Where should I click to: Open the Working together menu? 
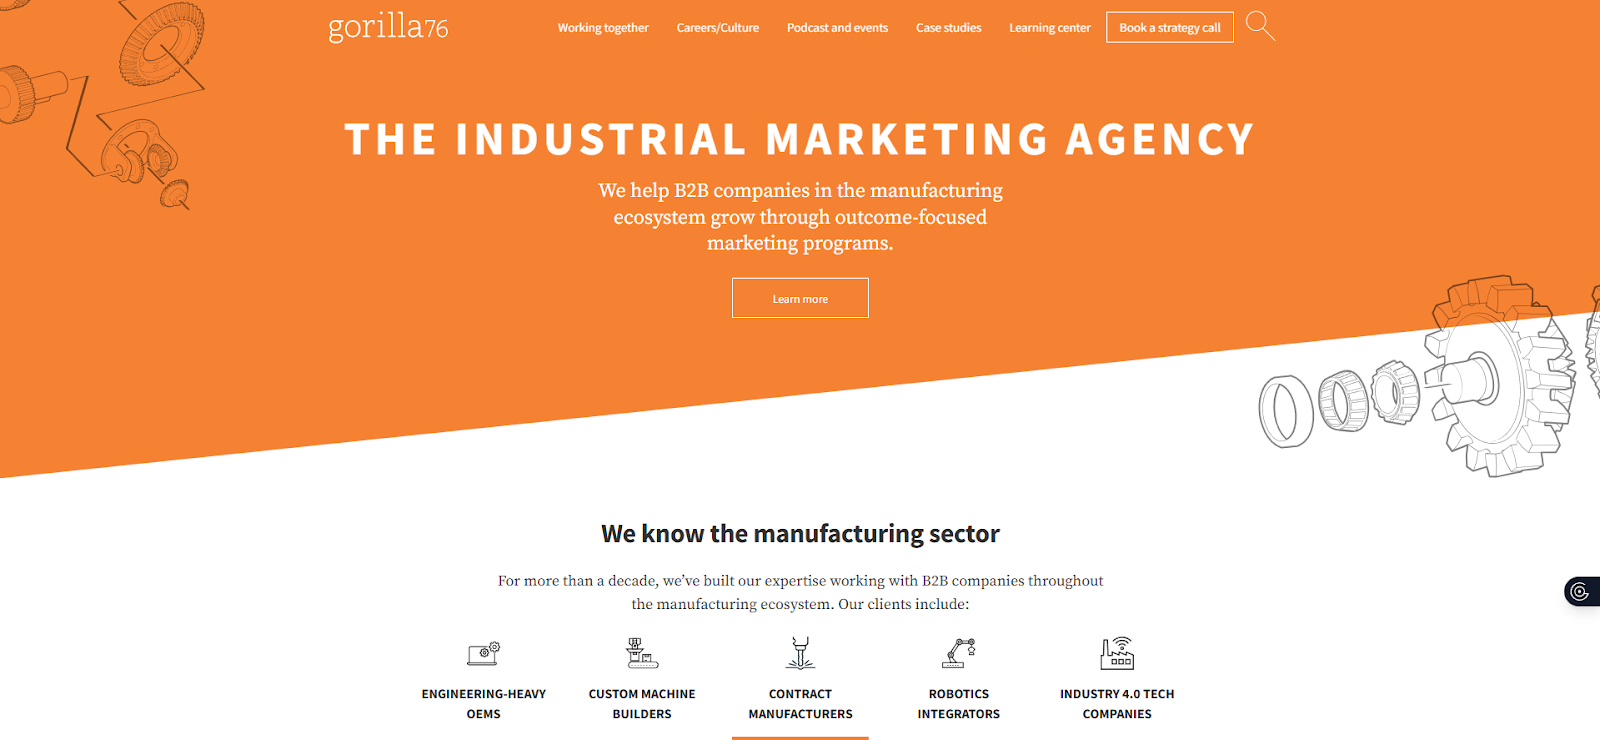pos(603,28)
